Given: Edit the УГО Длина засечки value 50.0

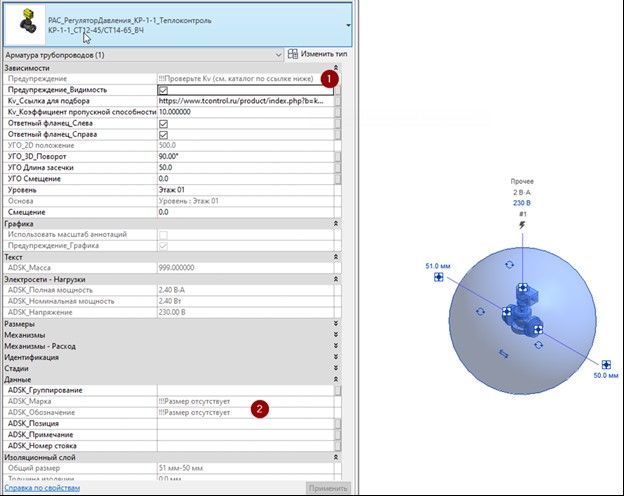Looking at the screenshot, I should click(x=246, y=168).
